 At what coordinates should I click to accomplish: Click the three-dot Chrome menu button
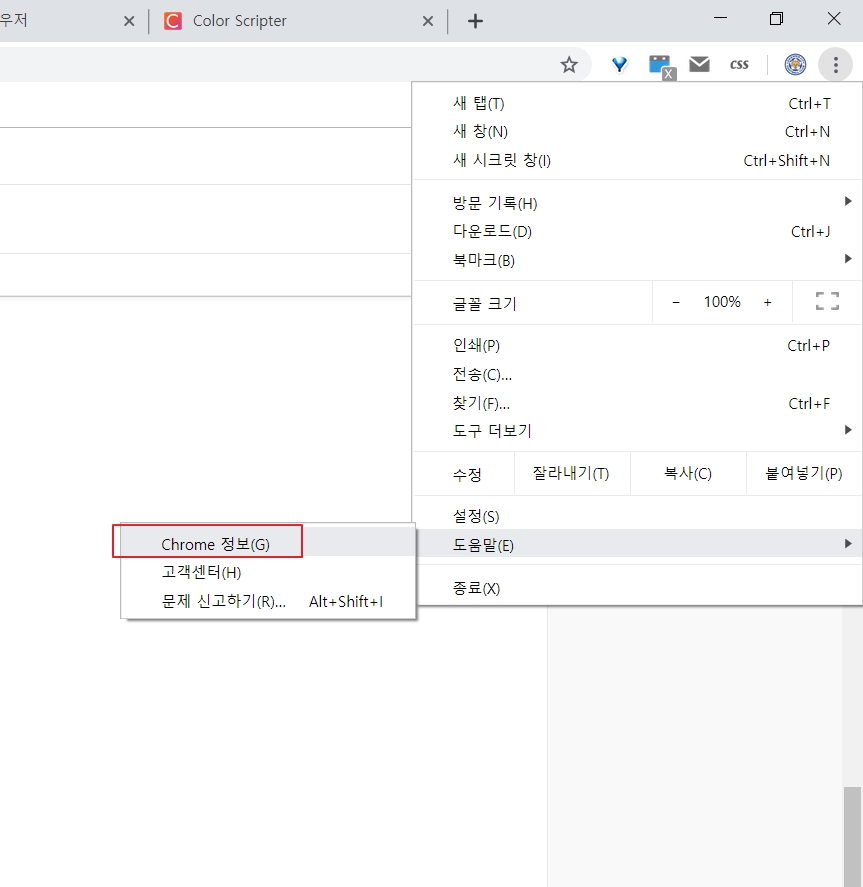click(x=835, y=64)
